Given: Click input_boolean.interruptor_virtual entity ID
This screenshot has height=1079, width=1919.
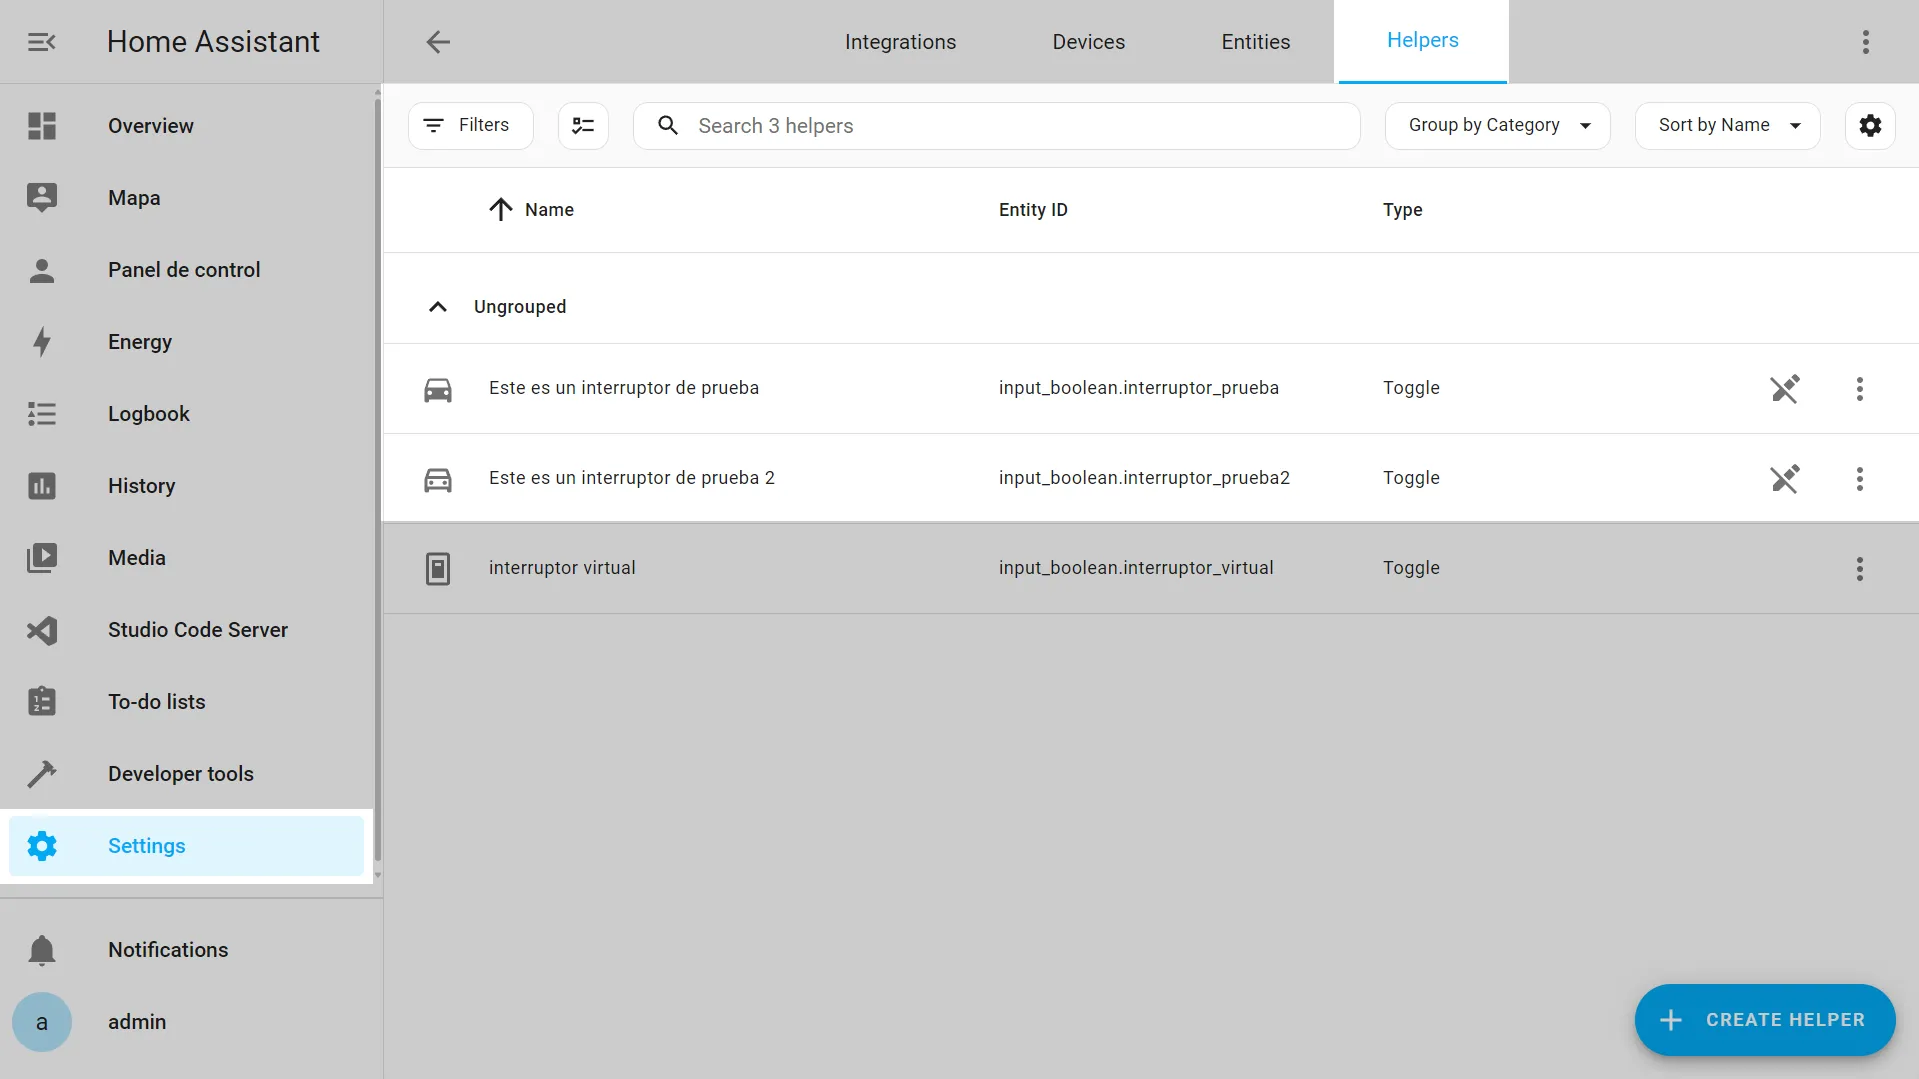Looking at the screenshot, I should pos(1136,568).
